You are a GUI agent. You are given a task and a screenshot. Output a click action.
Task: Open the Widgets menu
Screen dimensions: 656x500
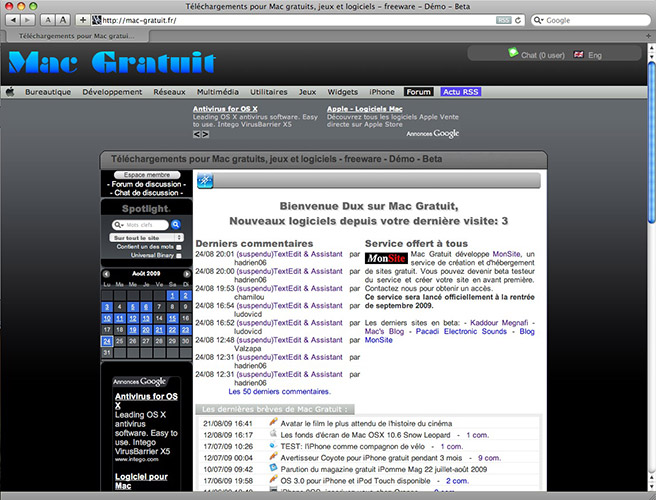342,92
